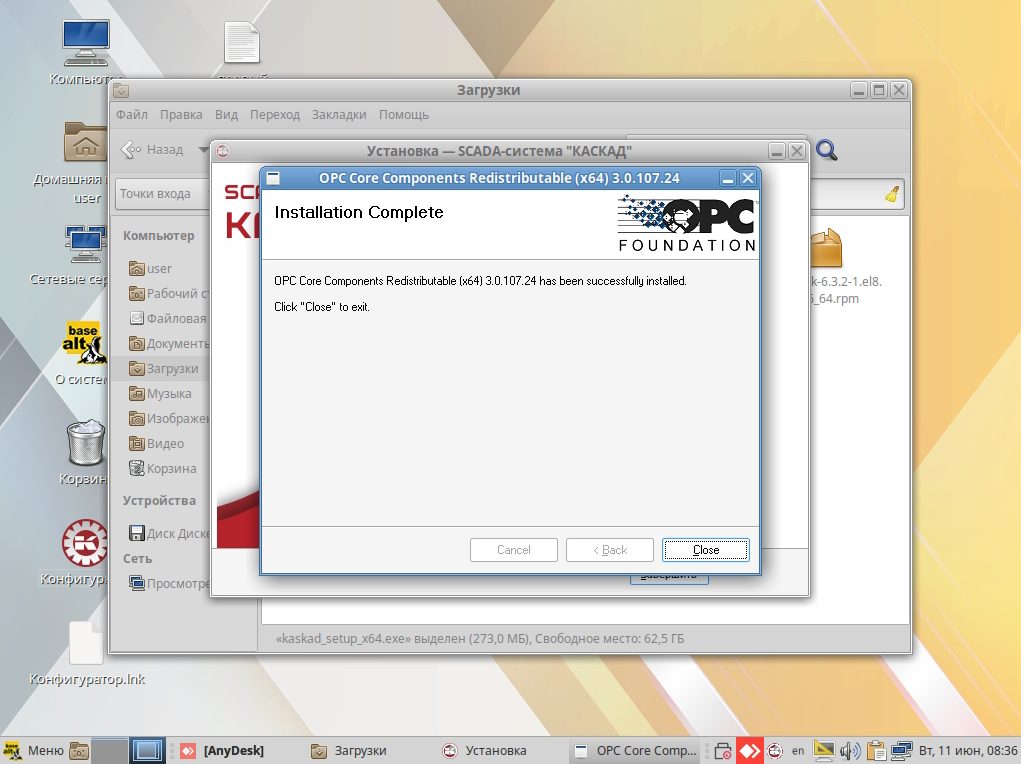1021x764 pixels.
Task: Click the Конфигуратор gear desktop icon
Action: click(85, 543)
